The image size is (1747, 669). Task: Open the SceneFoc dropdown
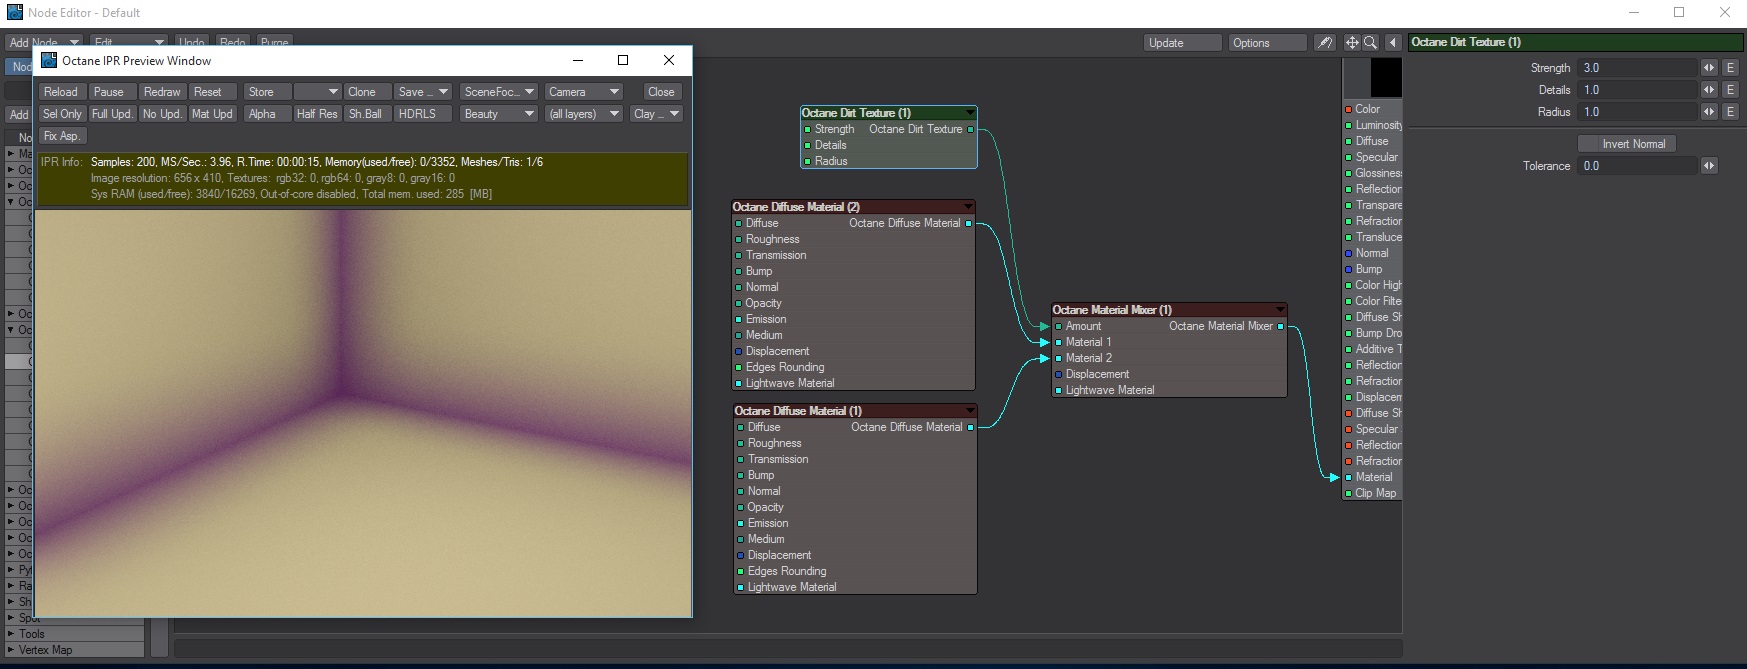(499, 92)
